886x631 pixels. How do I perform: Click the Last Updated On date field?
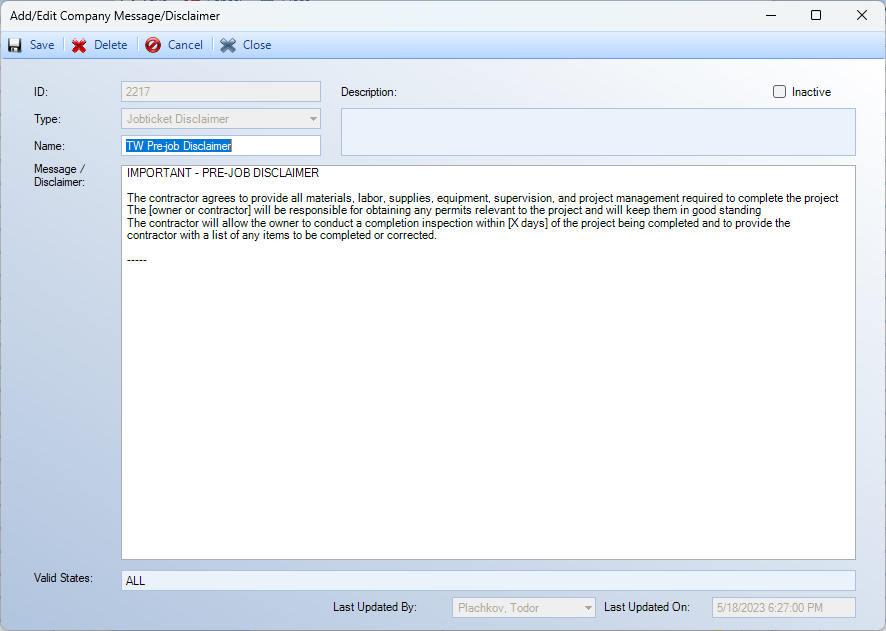784,608
